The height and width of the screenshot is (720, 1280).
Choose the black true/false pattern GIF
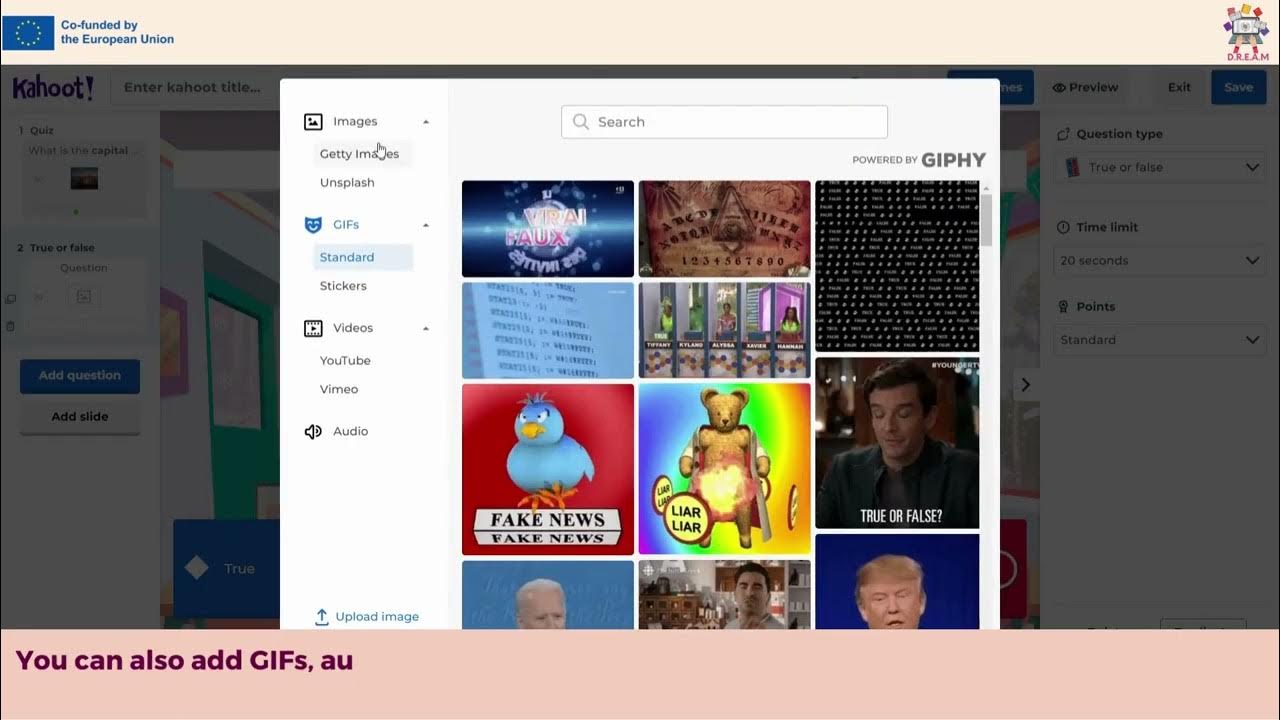click(x=897, y=266)
